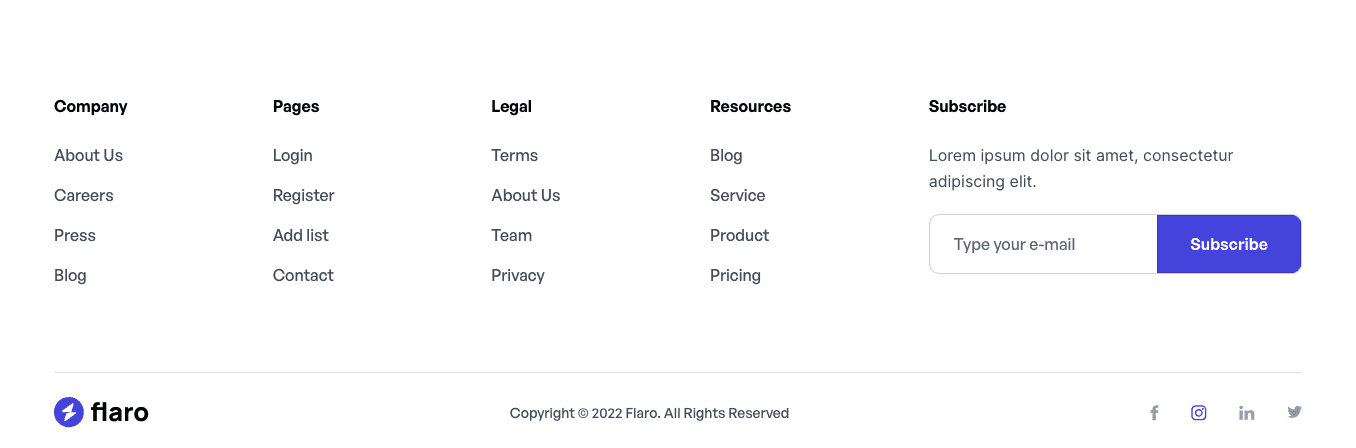Focus the Type your e-mail field

coord(1043,244)
